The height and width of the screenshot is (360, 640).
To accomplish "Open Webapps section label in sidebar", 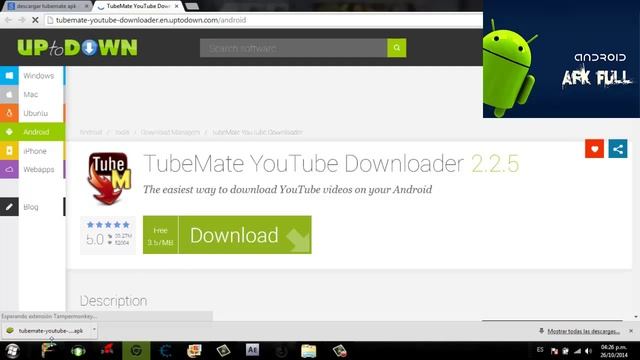I will point(39,169).
